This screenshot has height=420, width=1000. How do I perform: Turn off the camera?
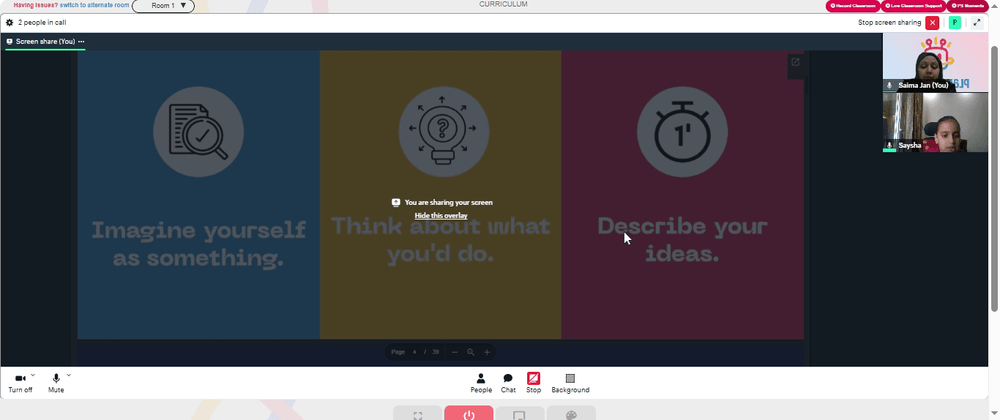[x=20, y=383]
